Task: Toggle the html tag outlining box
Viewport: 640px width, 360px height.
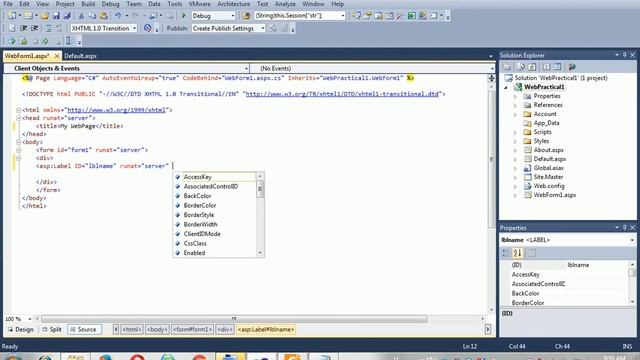Action: pos(18,110)
